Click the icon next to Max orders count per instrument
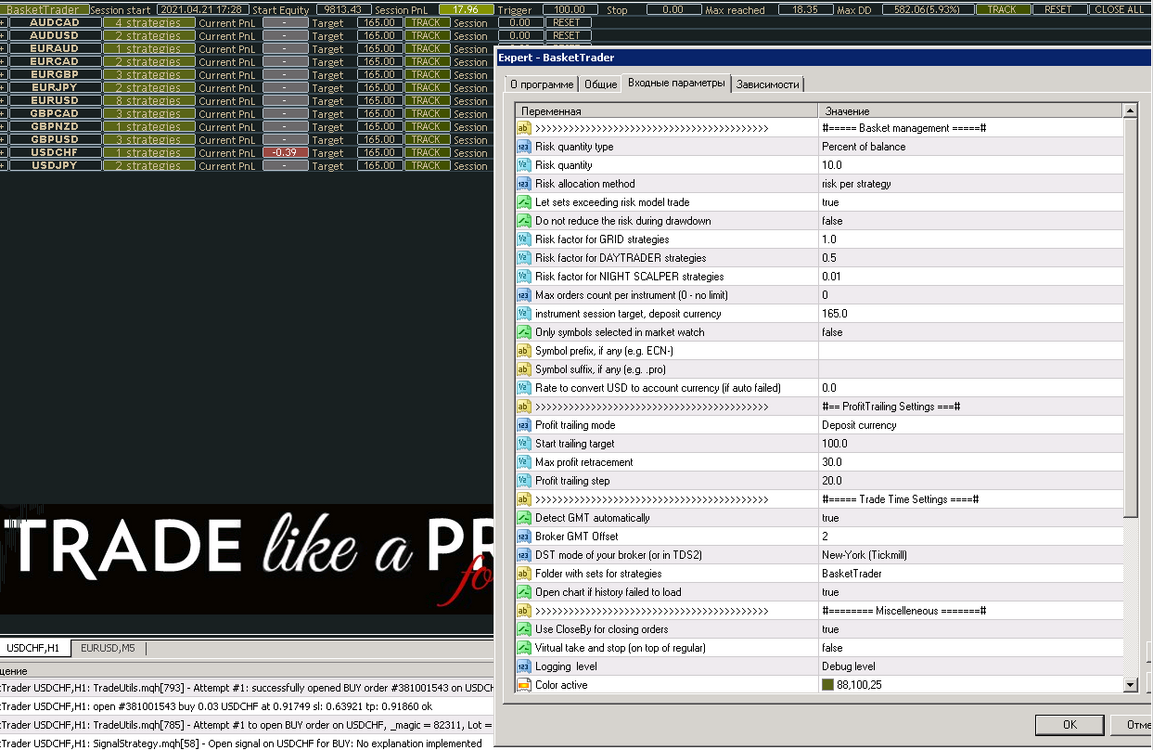The width and height of the screenshot is (1153, 750). click(524, 295)
